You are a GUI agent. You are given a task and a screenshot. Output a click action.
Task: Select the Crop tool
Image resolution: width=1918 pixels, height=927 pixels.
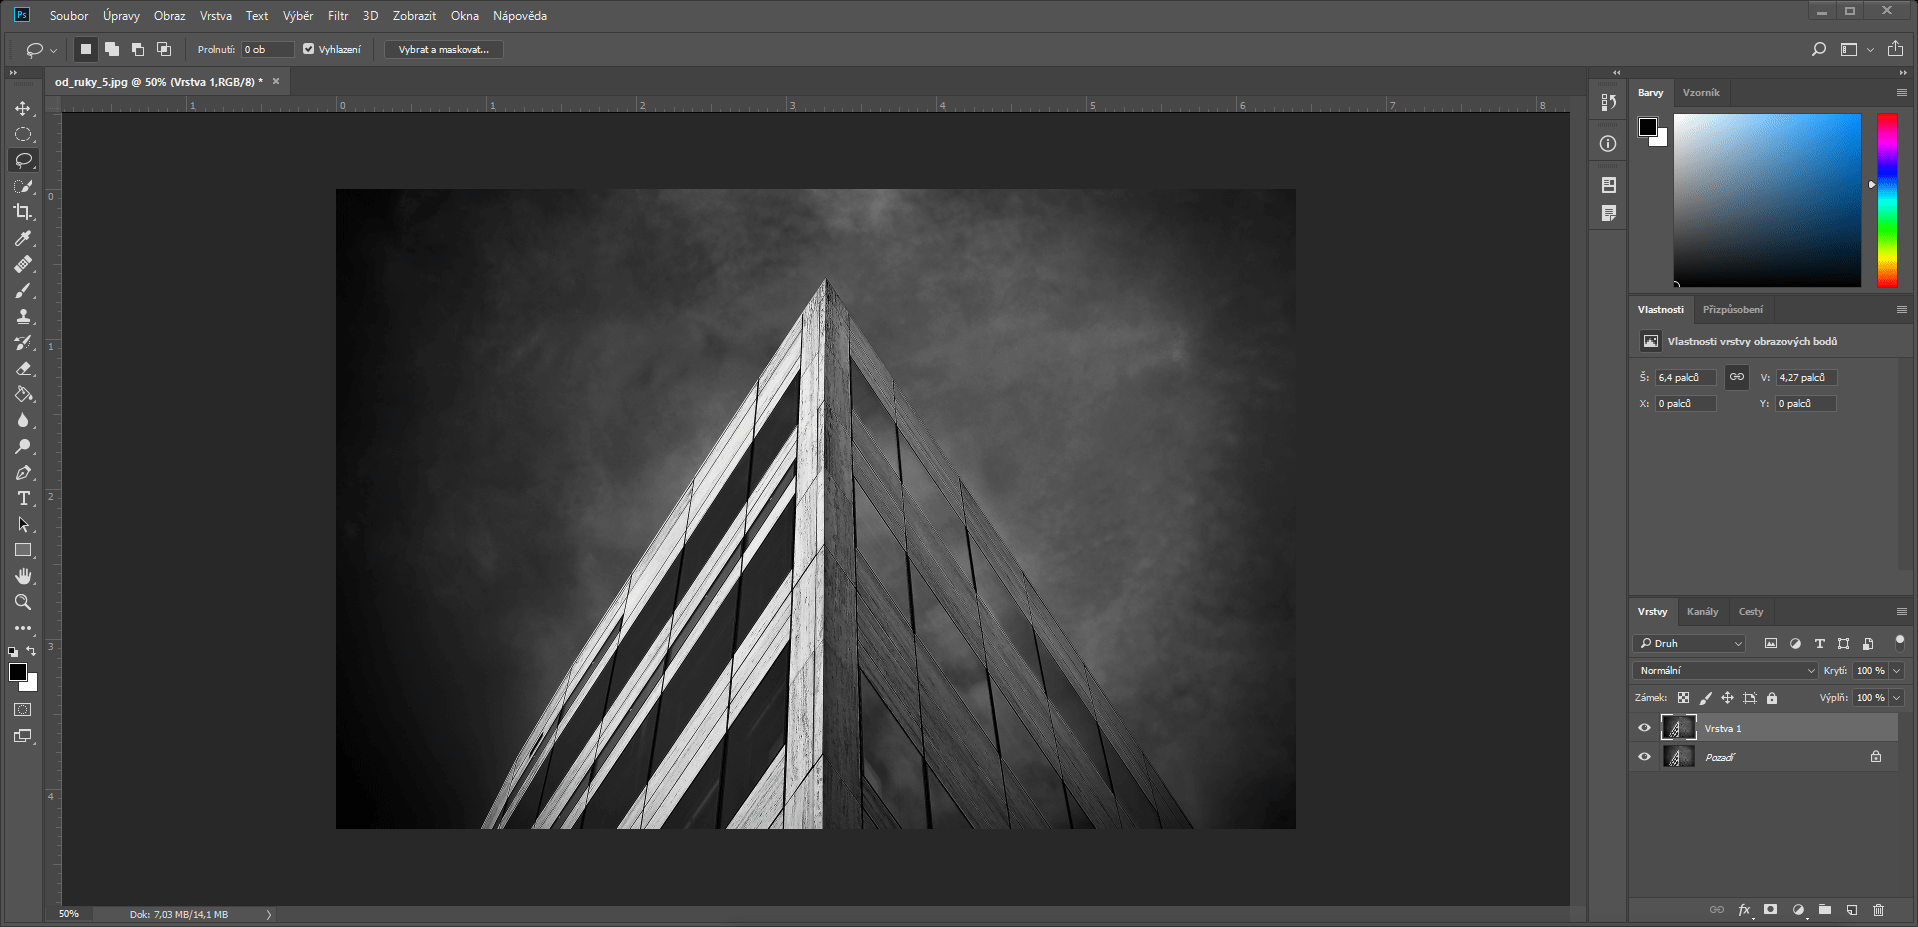coord(23,213)
